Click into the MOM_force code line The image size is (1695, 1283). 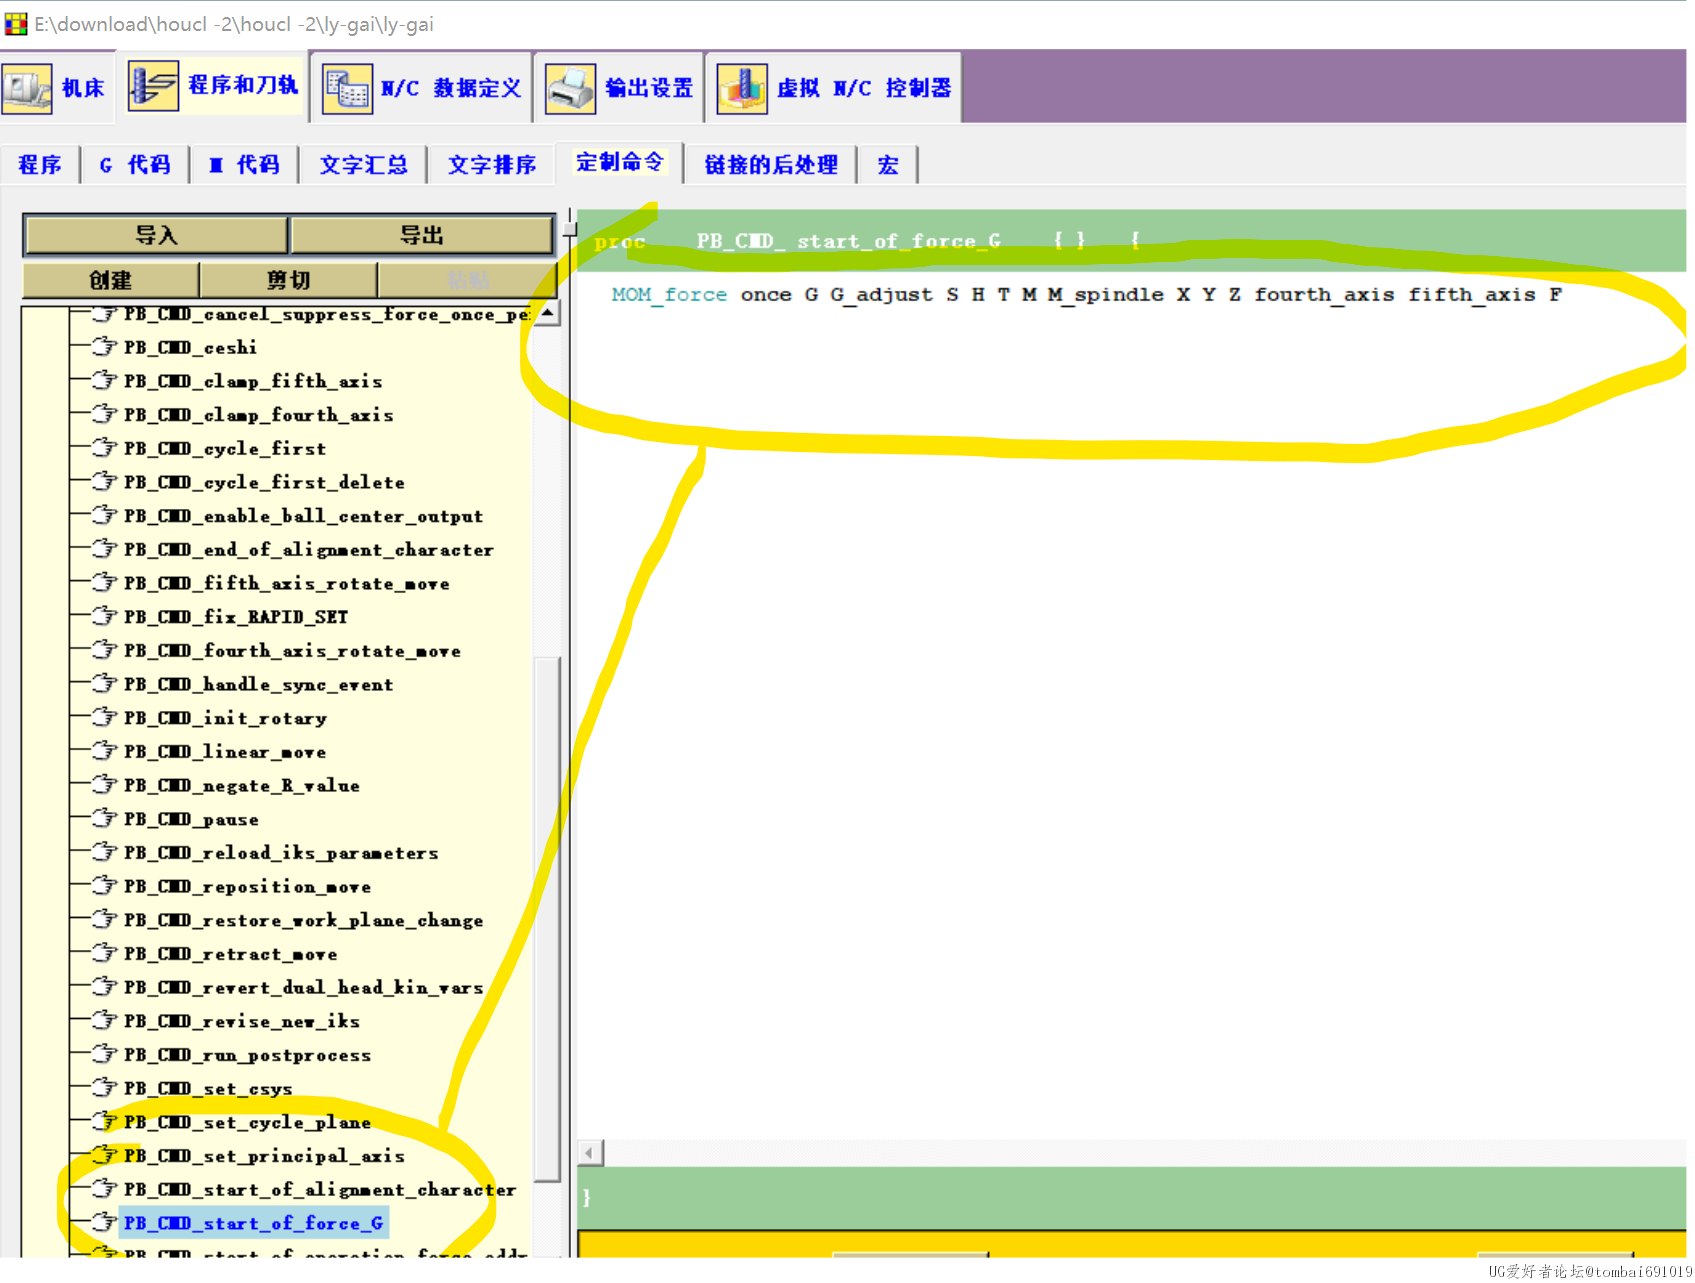[x=1086, y=294]
